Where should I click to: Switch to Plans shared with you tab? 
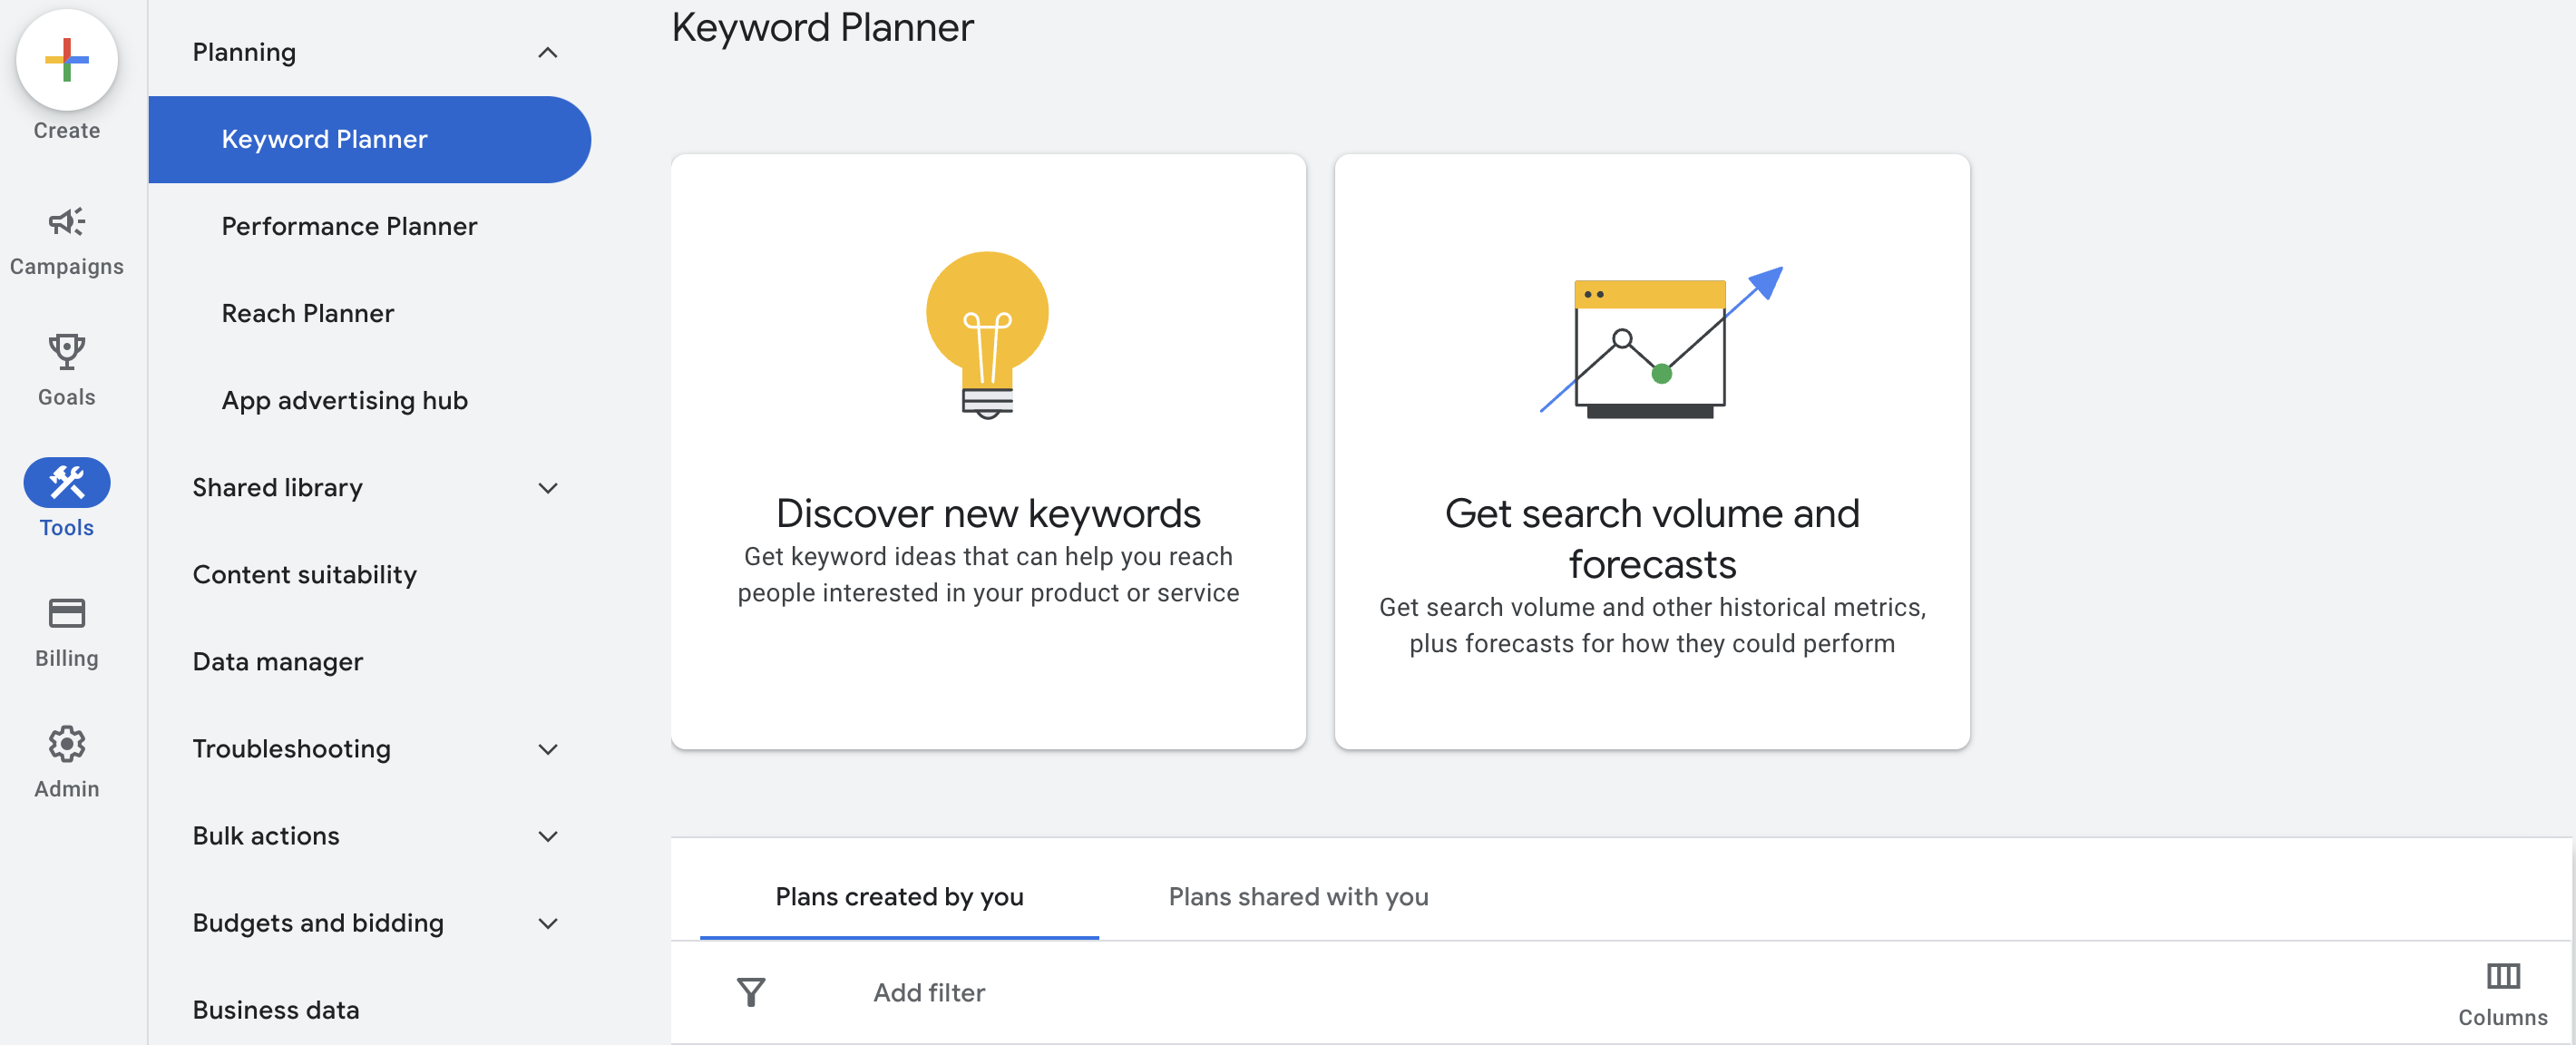click(x=1298, y=896)
